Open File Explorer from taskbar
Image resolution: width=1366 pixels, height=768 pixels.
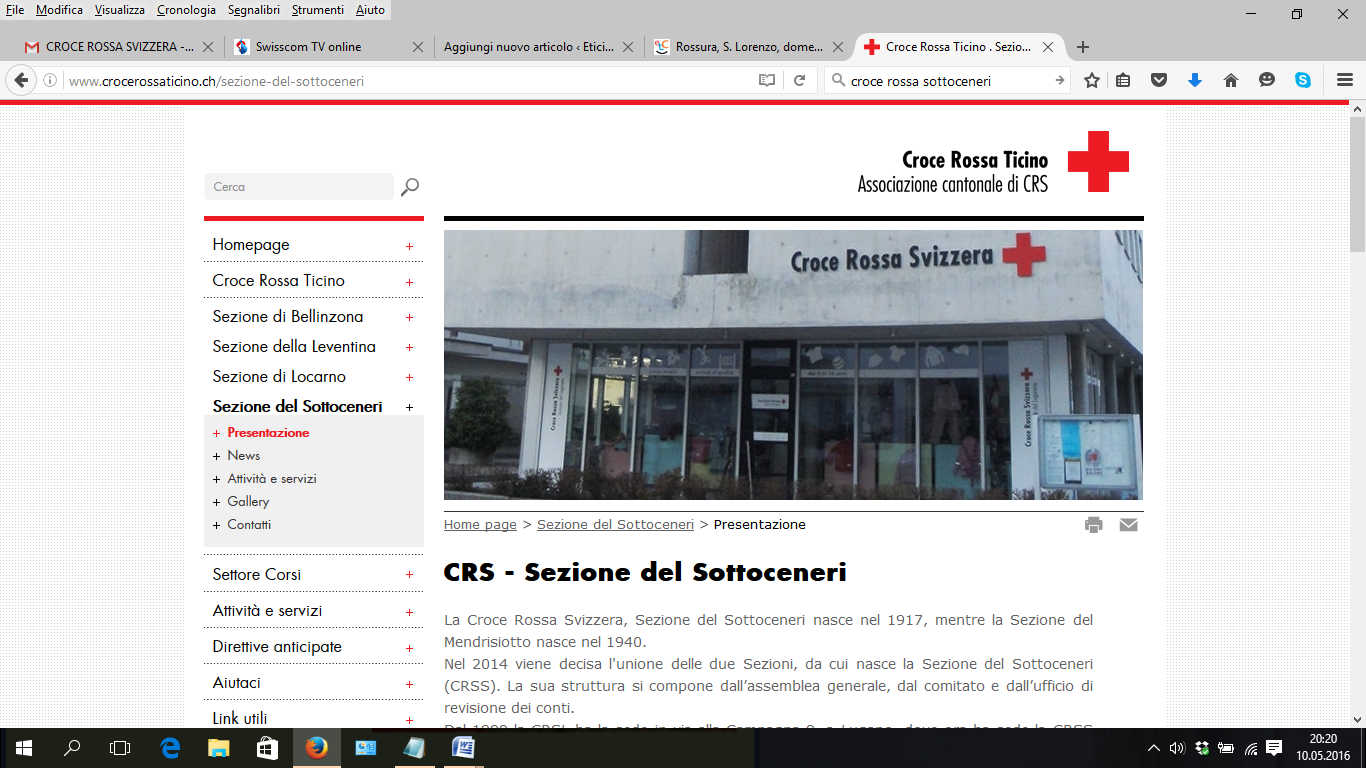[219, 748]
